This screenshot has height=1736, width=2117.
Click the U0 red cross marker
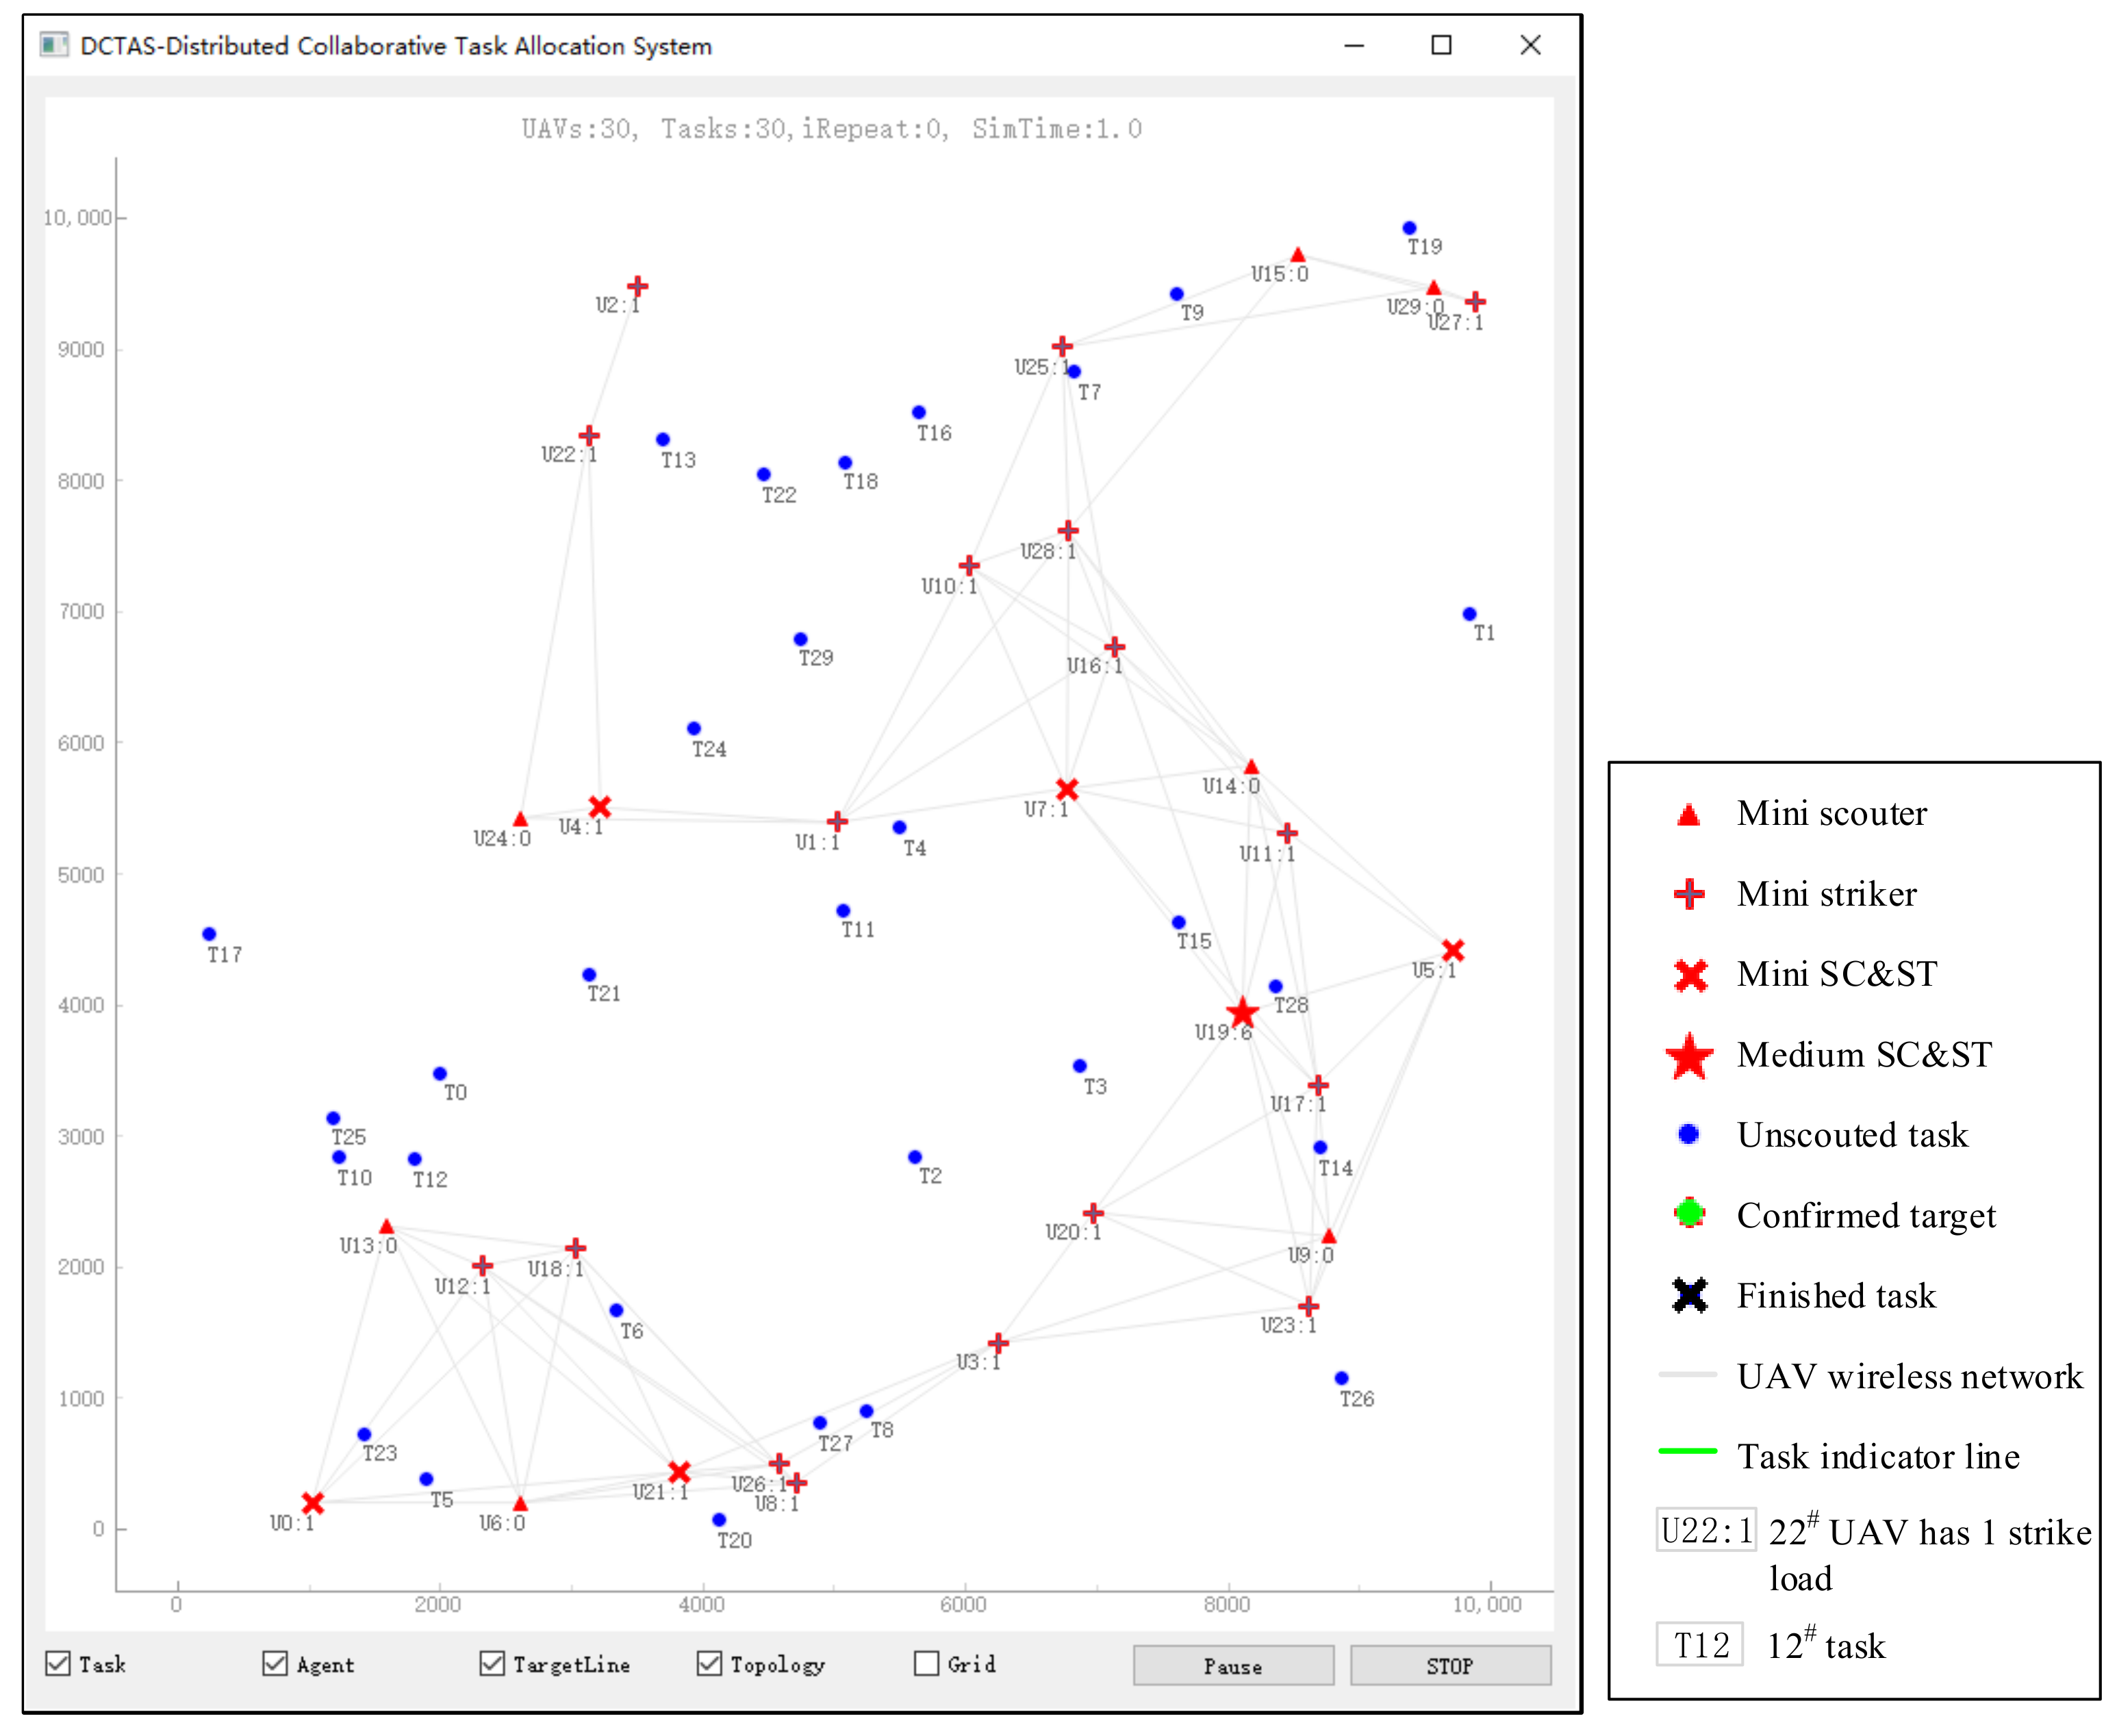pos(312,1503)
